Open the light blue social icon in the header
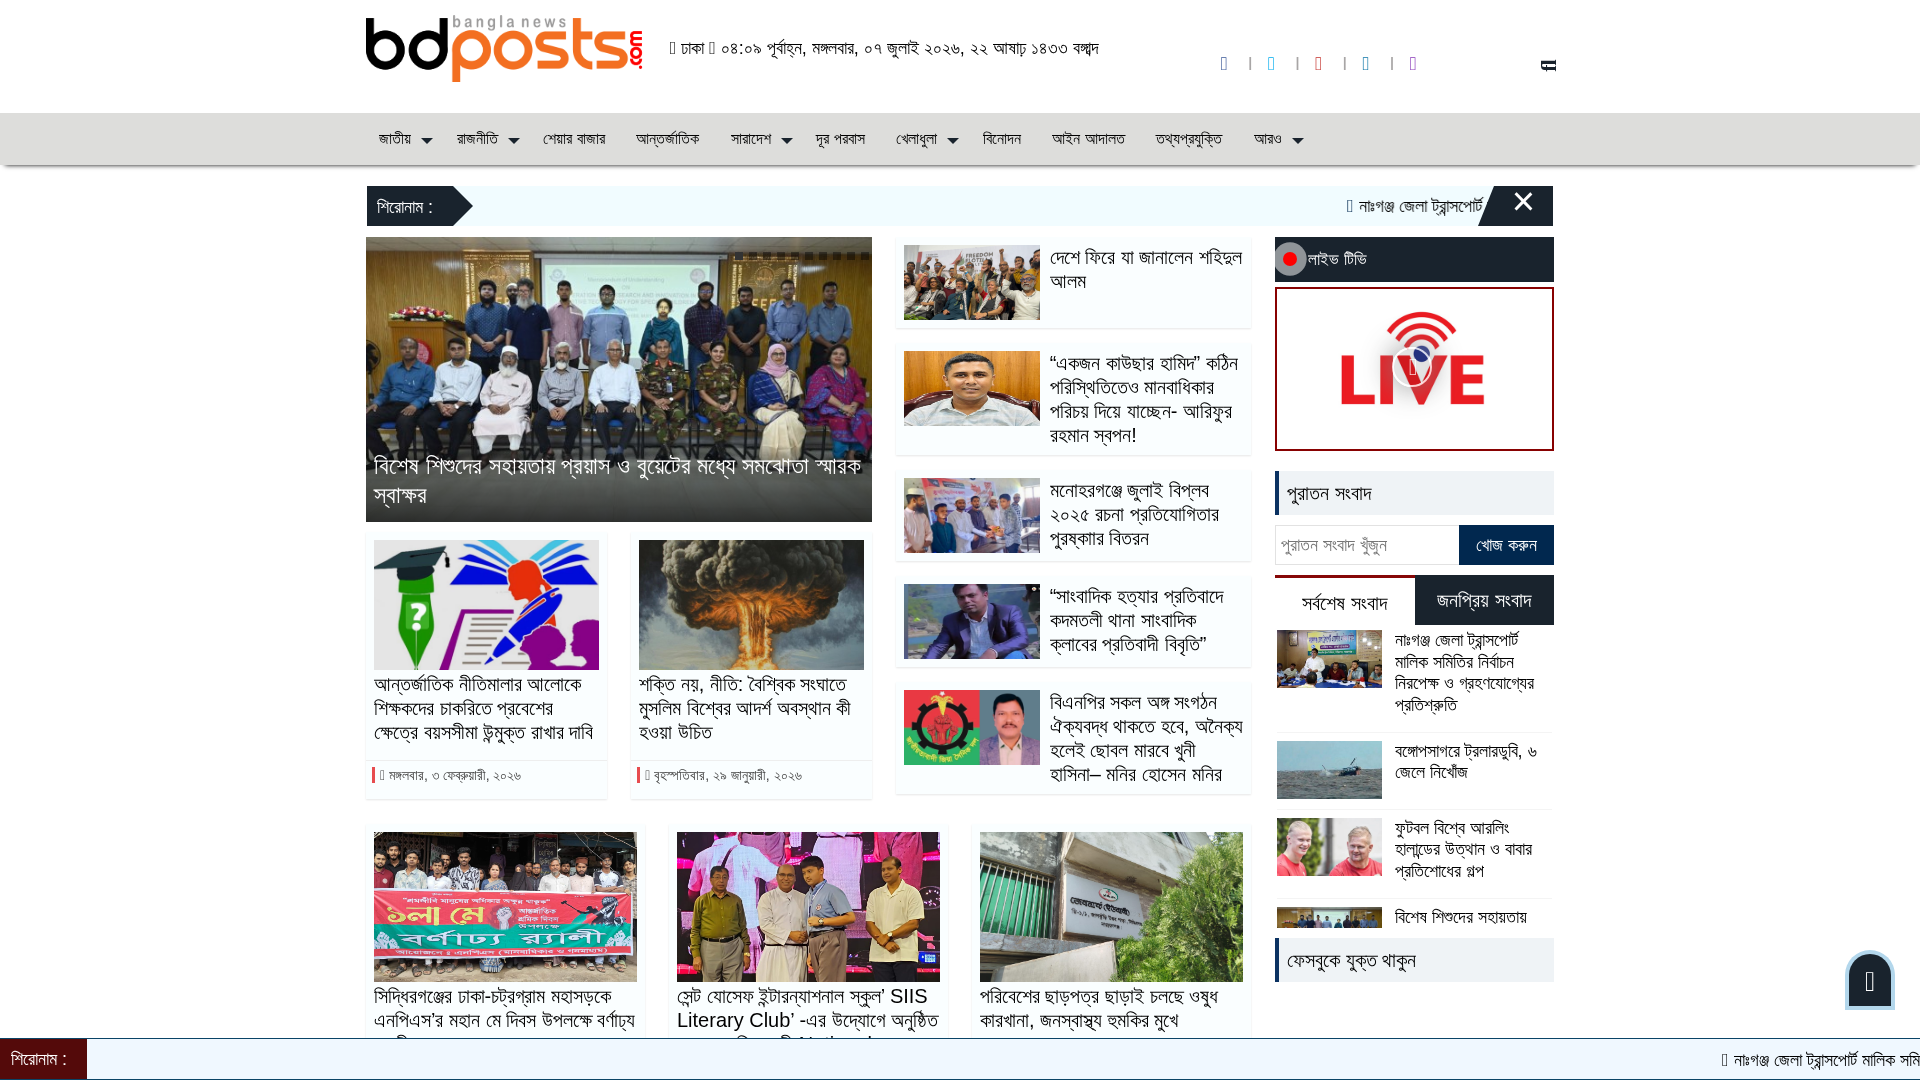 [x=1271, y=64]
